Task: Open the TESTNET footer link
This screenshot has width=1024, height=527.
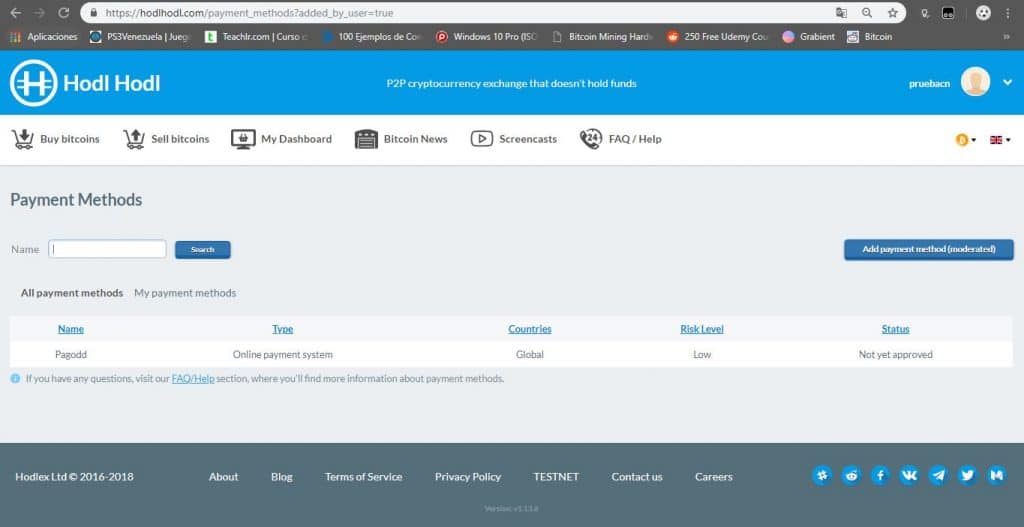Action: 556,477
